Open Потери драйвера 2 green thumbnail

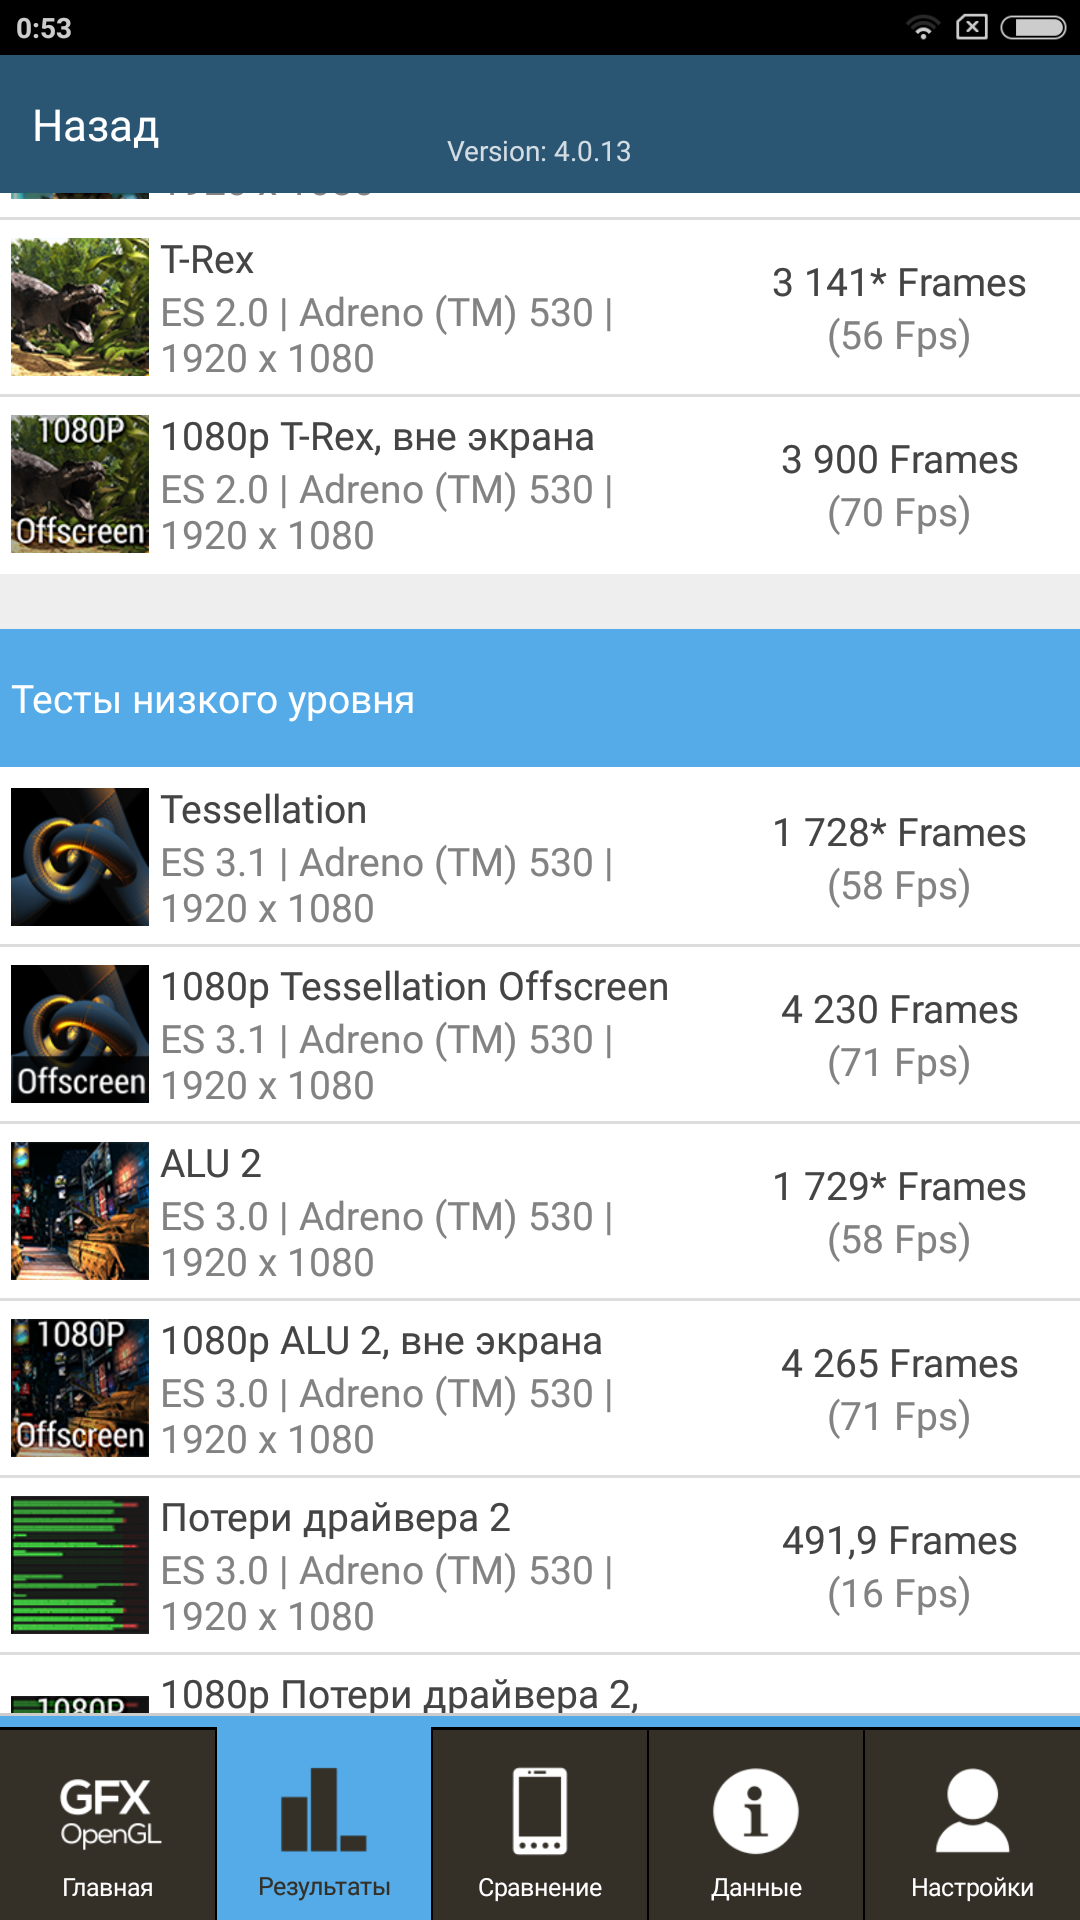tap(80, 1565)
